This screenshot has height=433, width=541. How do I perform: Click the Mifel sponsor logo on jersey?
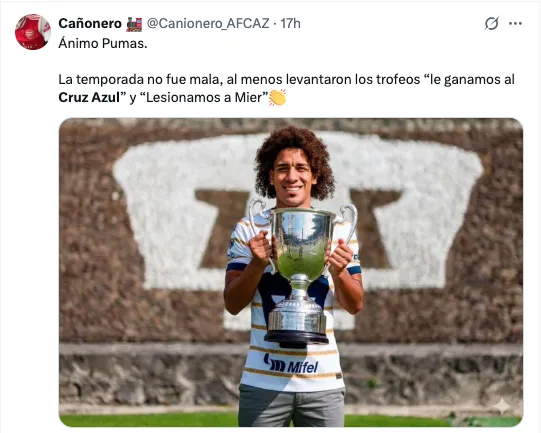tap(291, 364)
